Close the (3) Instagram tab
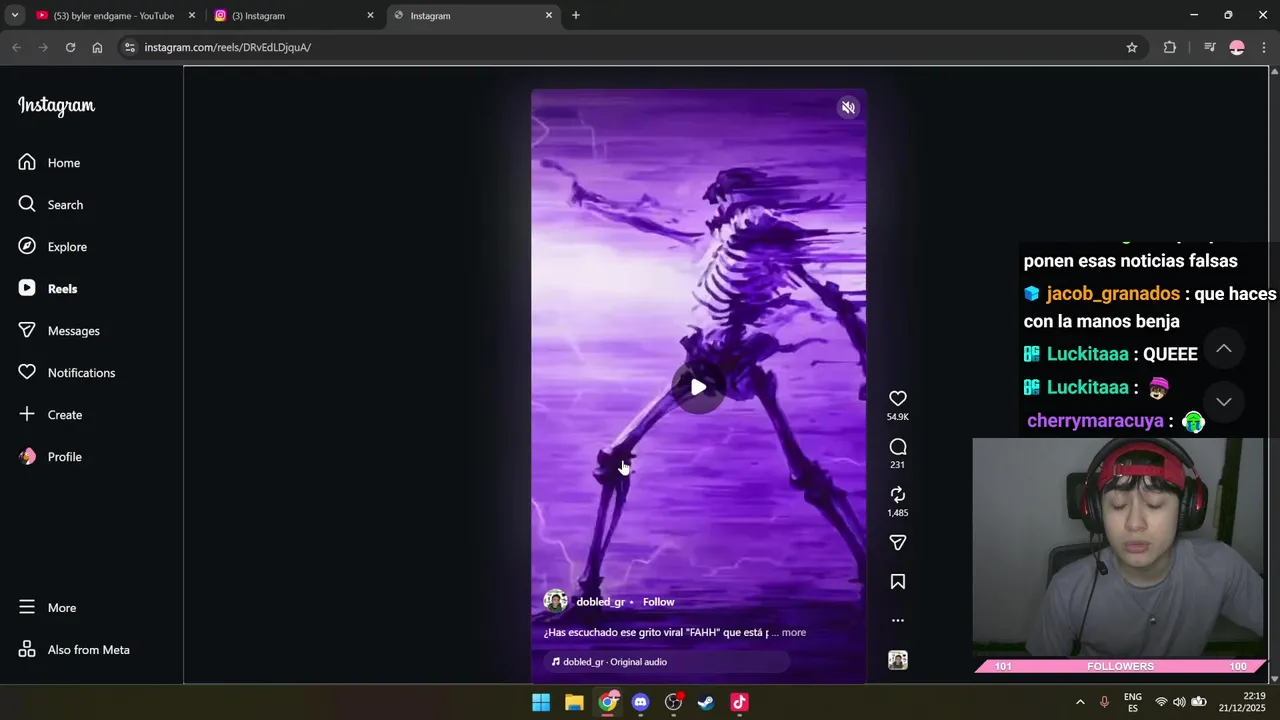Image resolution: width=1280 pixels, height=720 pixels. [x=370, y=15]
